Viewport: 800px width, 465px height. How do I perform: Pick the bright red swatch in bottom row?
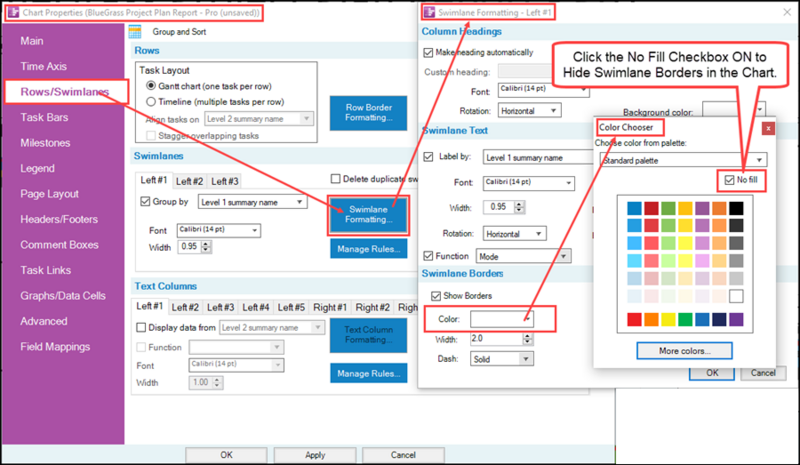pos(634,320)
